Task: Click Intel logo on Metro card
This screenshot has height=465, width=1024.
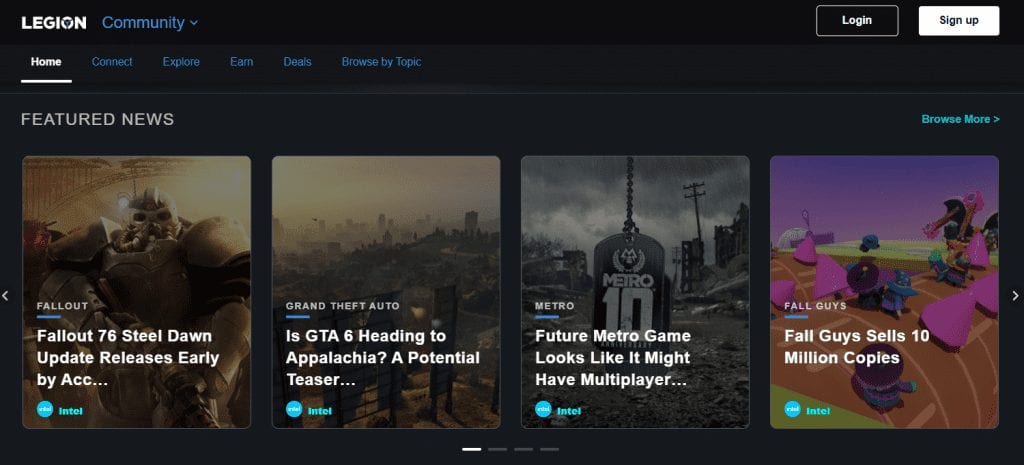Action: pyautogui.click(x=543, y=409)
